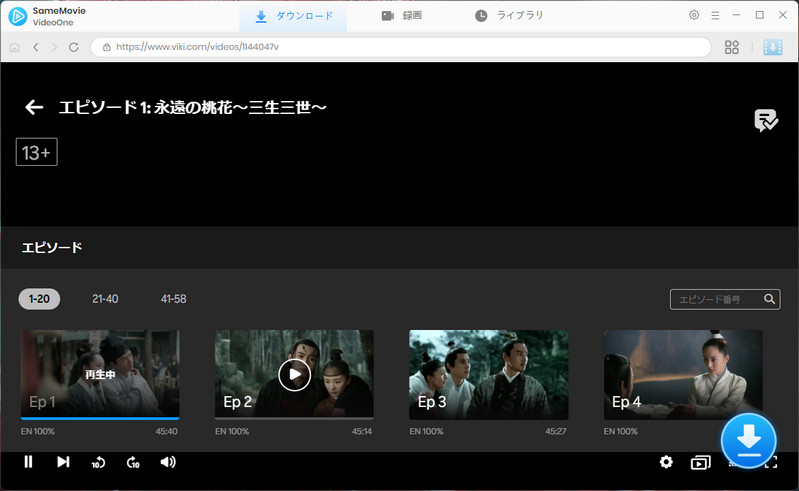This screenshot has height=491, width=799.
Task: Open the download queue icon in toolbar
Action: point(773,47)
